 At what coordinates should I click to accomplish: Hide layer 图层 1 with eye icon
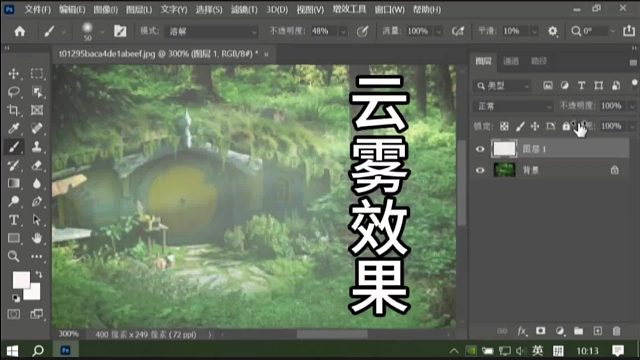coord(480,149)
